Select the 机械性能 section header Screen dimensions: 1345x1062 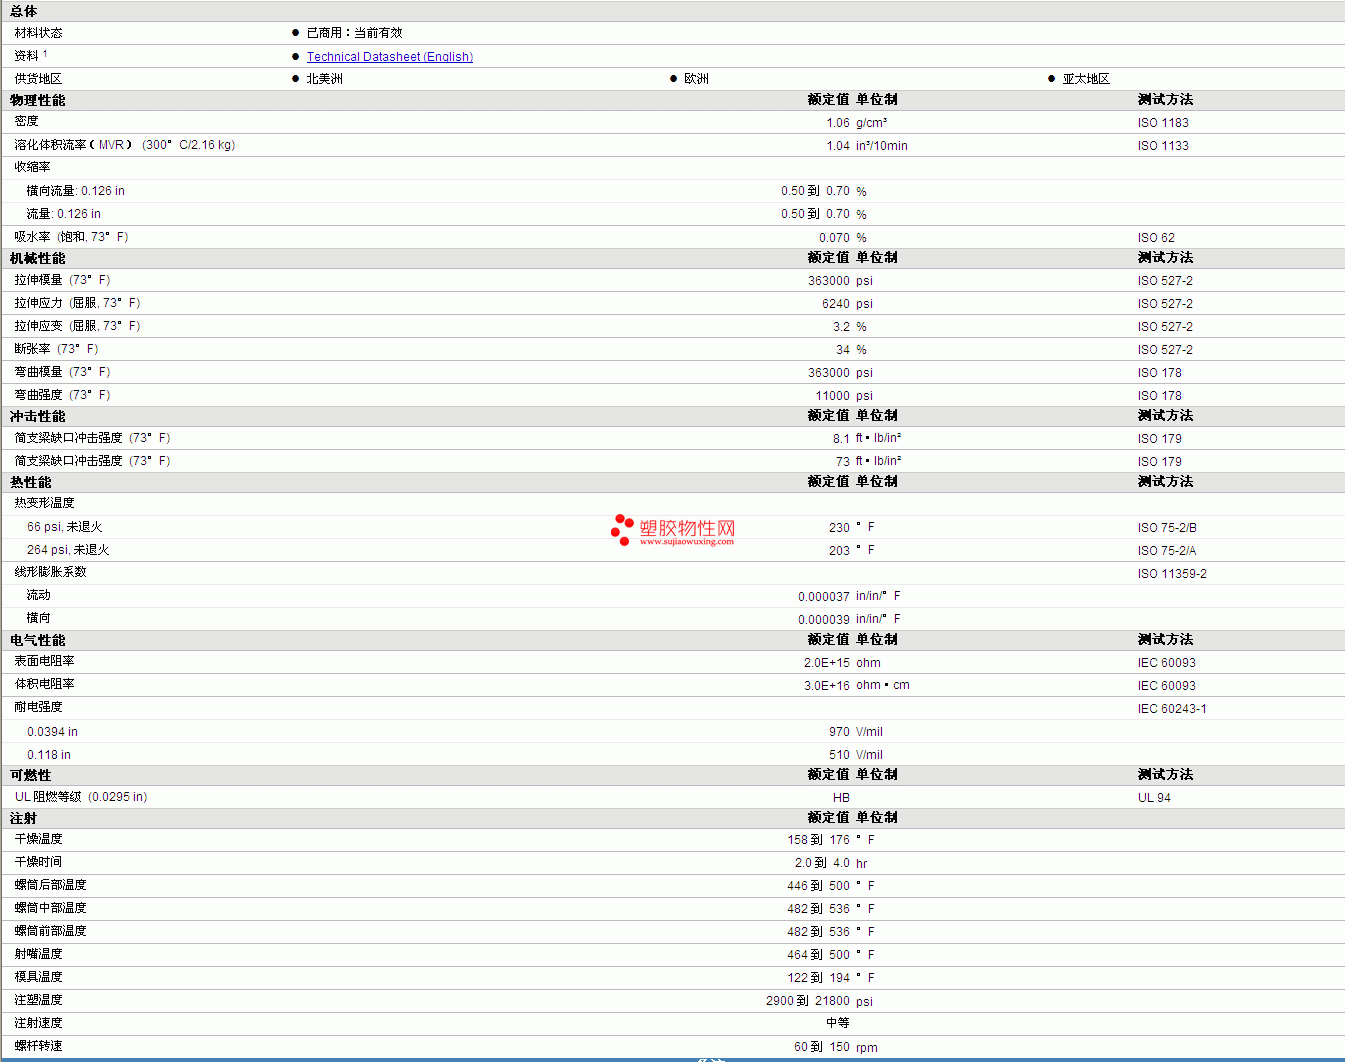[x=38, y=258]
